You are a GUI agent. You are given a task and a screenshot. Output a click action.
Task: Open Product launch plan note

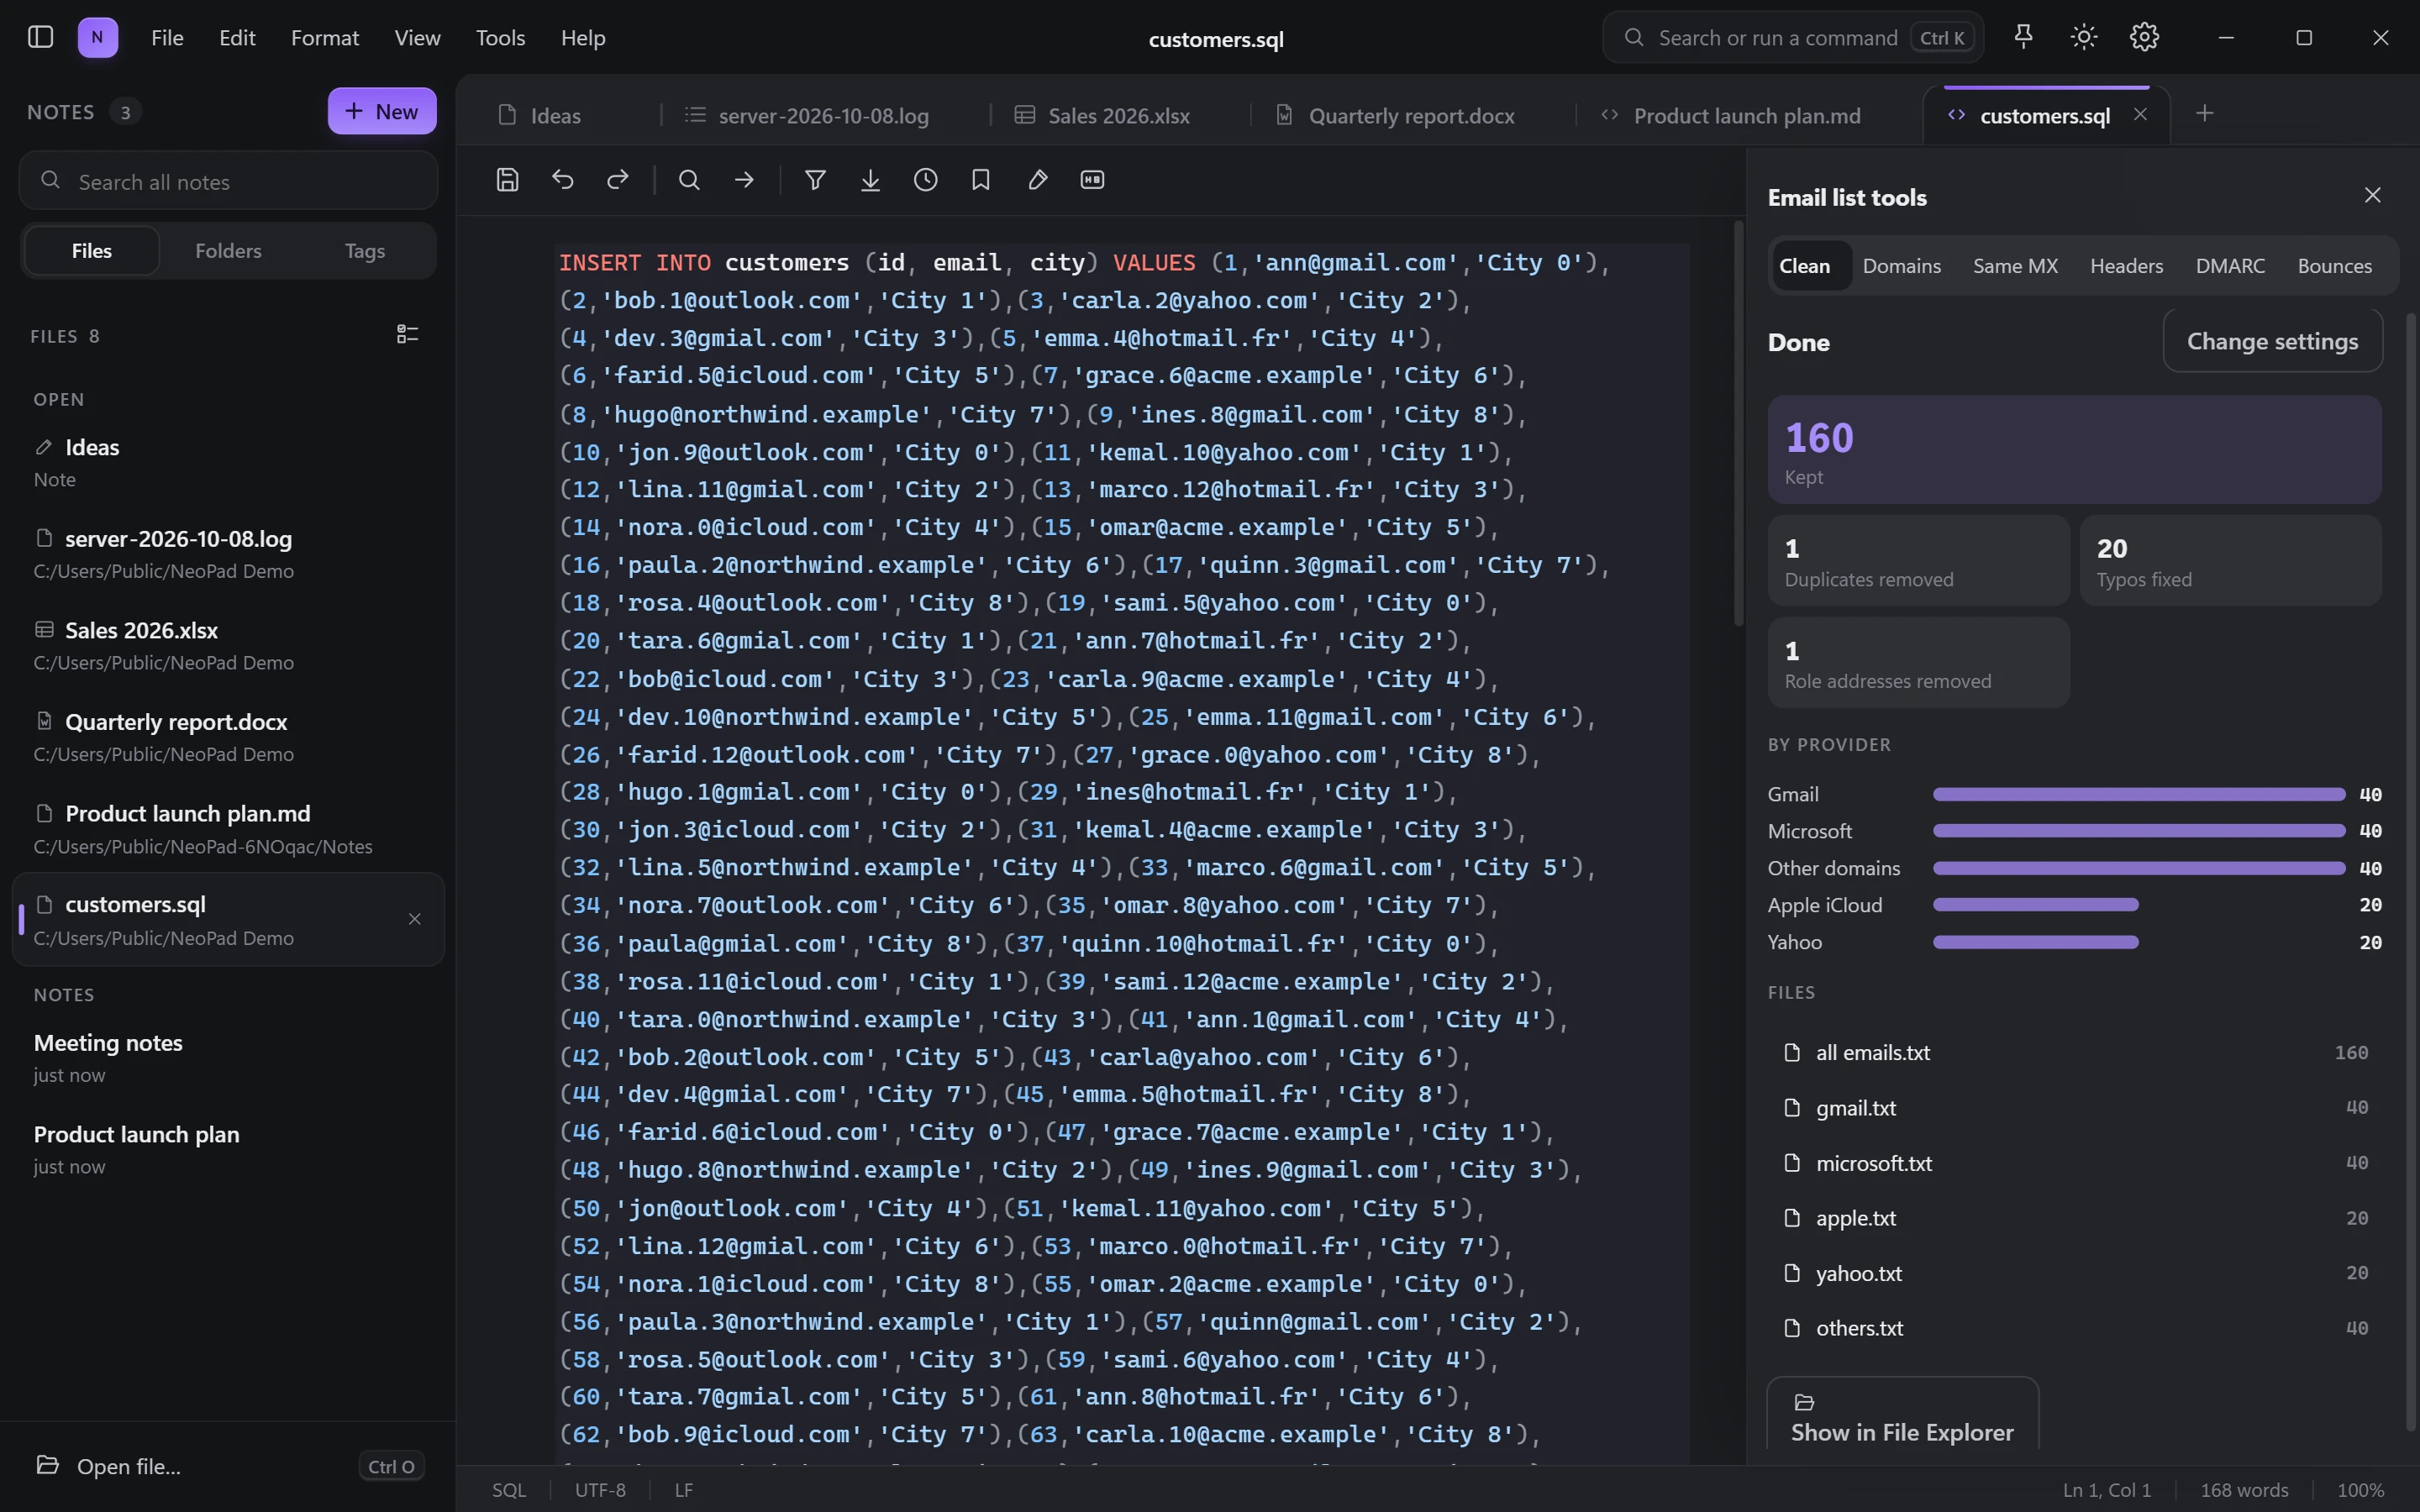pyautogui.click(x=228, y=1149)
